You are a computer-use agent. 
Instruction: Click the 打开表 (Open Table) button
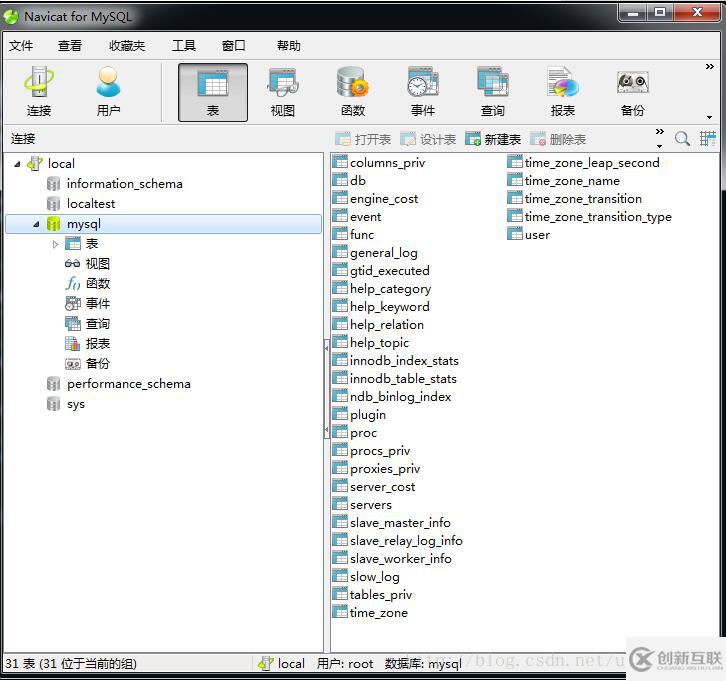click(363, 139)
